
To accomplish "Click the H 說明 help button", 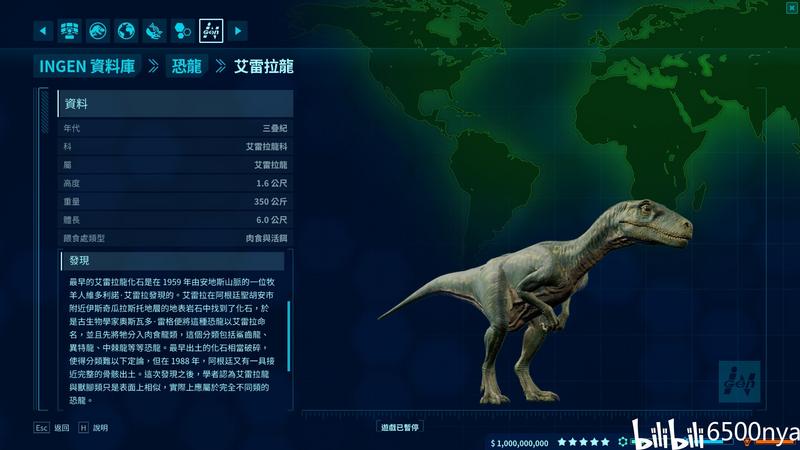I will coord(93,428).
